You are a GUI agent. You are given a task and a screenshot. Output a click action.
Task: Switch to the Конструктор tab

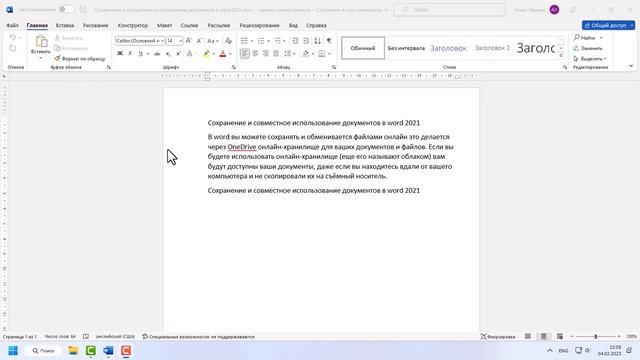tap(133, 25)
